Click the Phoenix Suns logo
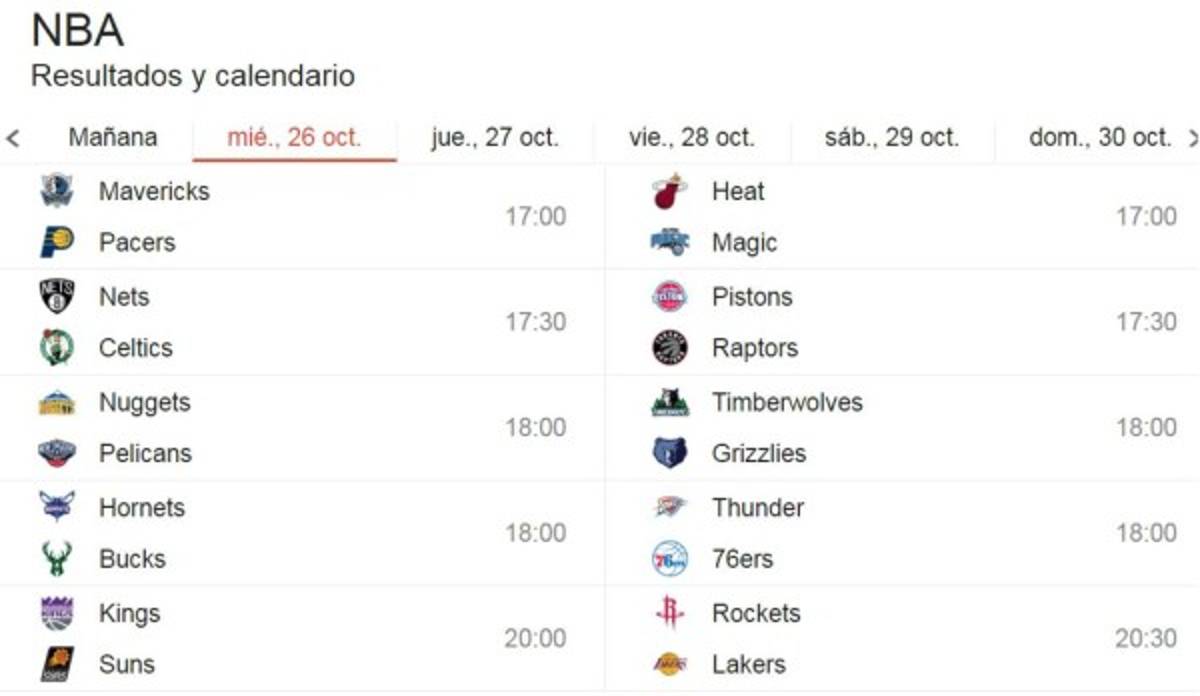 (57, 664)
